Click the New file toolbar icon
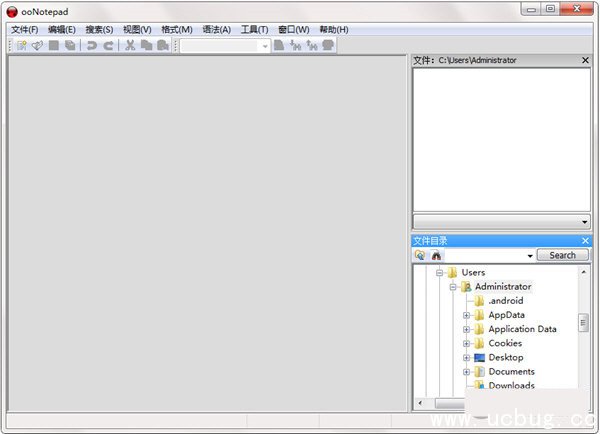Screen dimensions: 600x434 pos(21,46)
